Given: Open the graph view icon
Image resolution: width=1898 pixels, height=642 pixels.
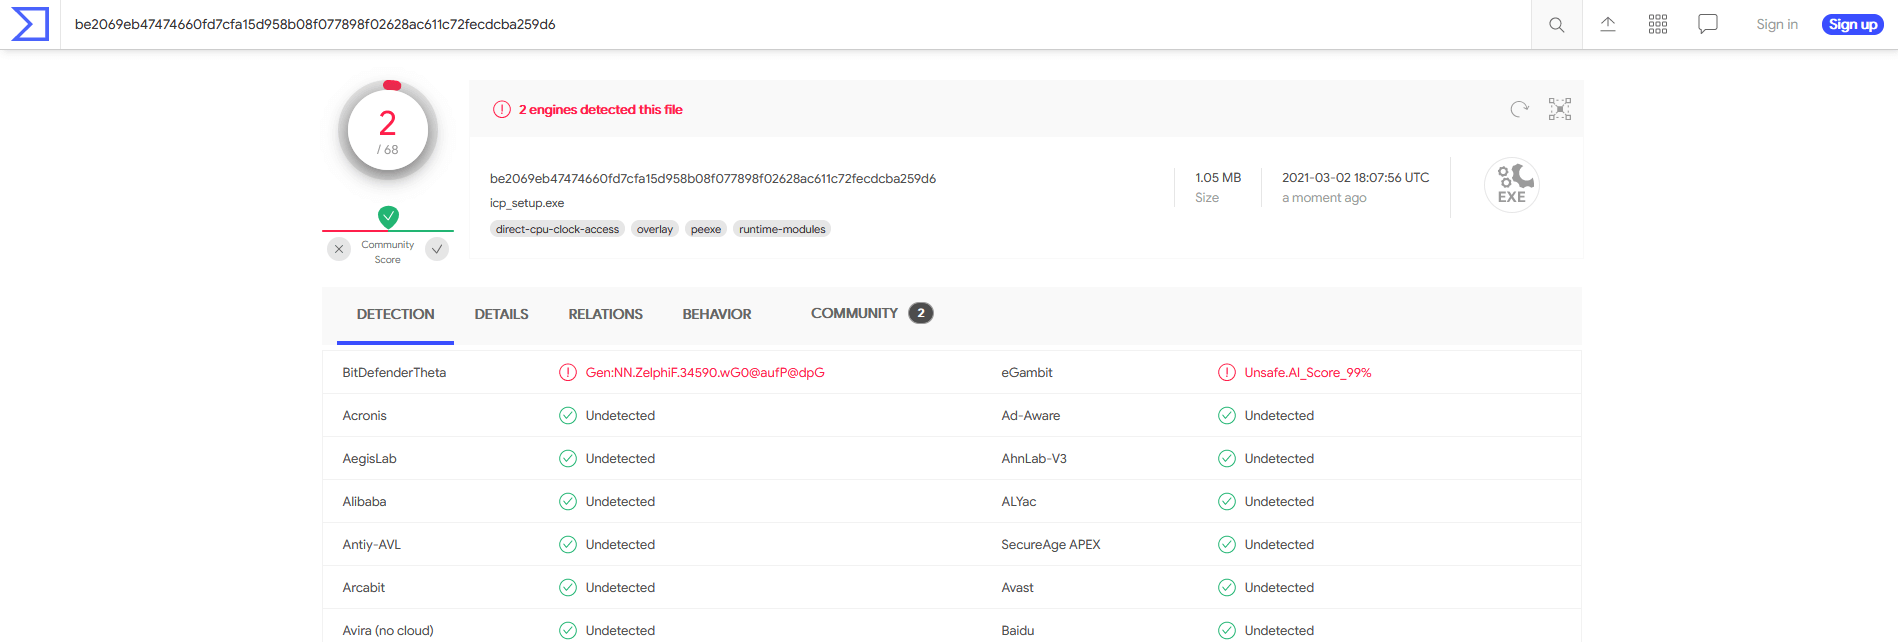Looking at the screenshot, I should 1560,109.
